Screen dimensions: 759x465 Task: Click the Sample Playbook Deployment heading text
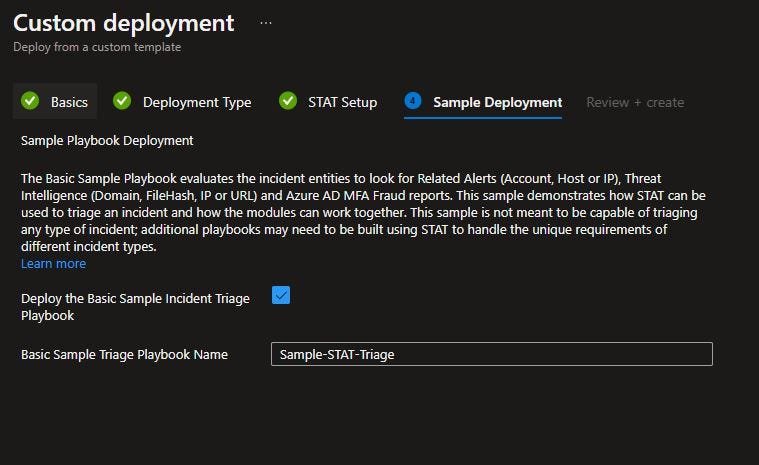click(x=107, y=140)
